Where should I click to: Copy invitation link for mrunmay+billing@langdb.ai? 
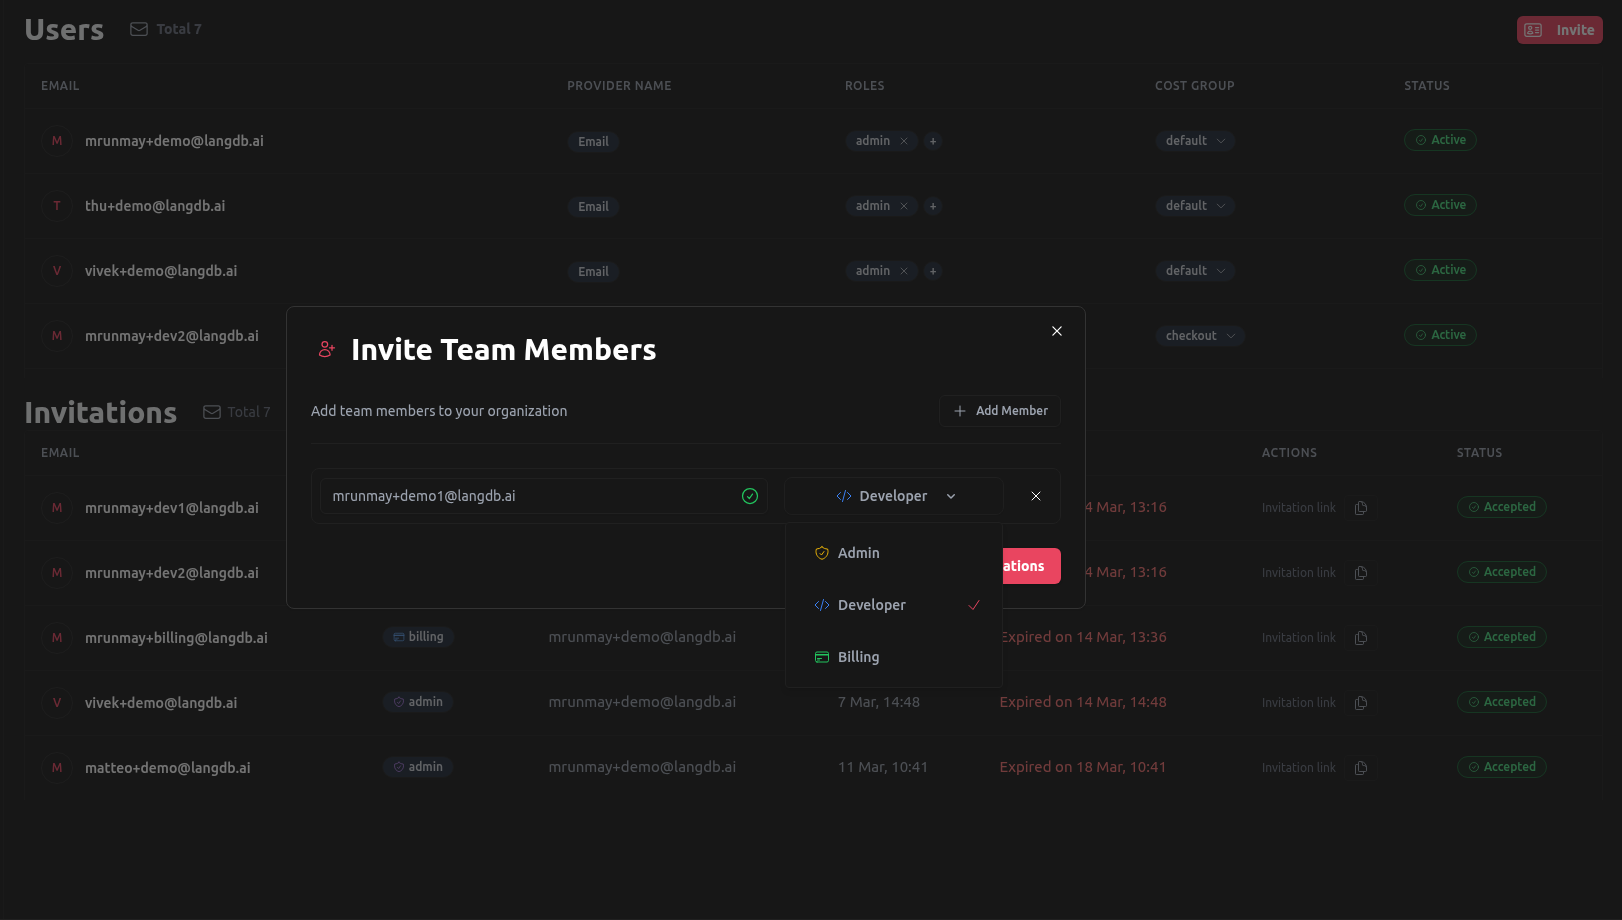1360,638
